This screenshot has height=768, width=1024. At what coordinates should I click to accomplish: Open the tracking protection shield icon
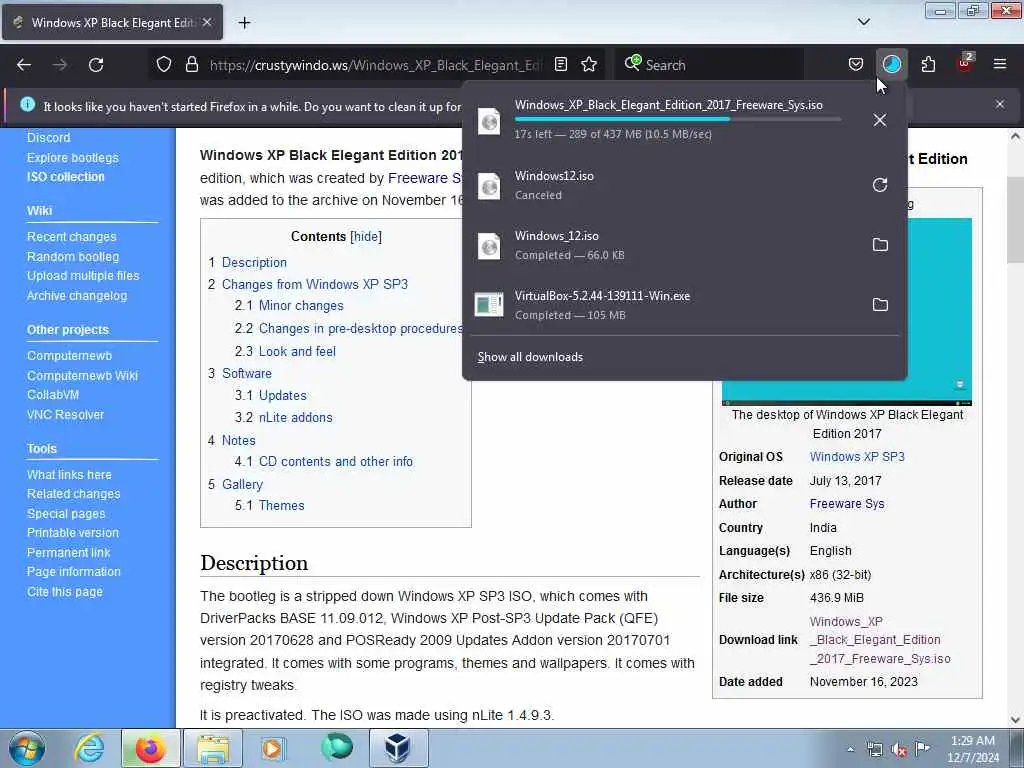point(164,65)
